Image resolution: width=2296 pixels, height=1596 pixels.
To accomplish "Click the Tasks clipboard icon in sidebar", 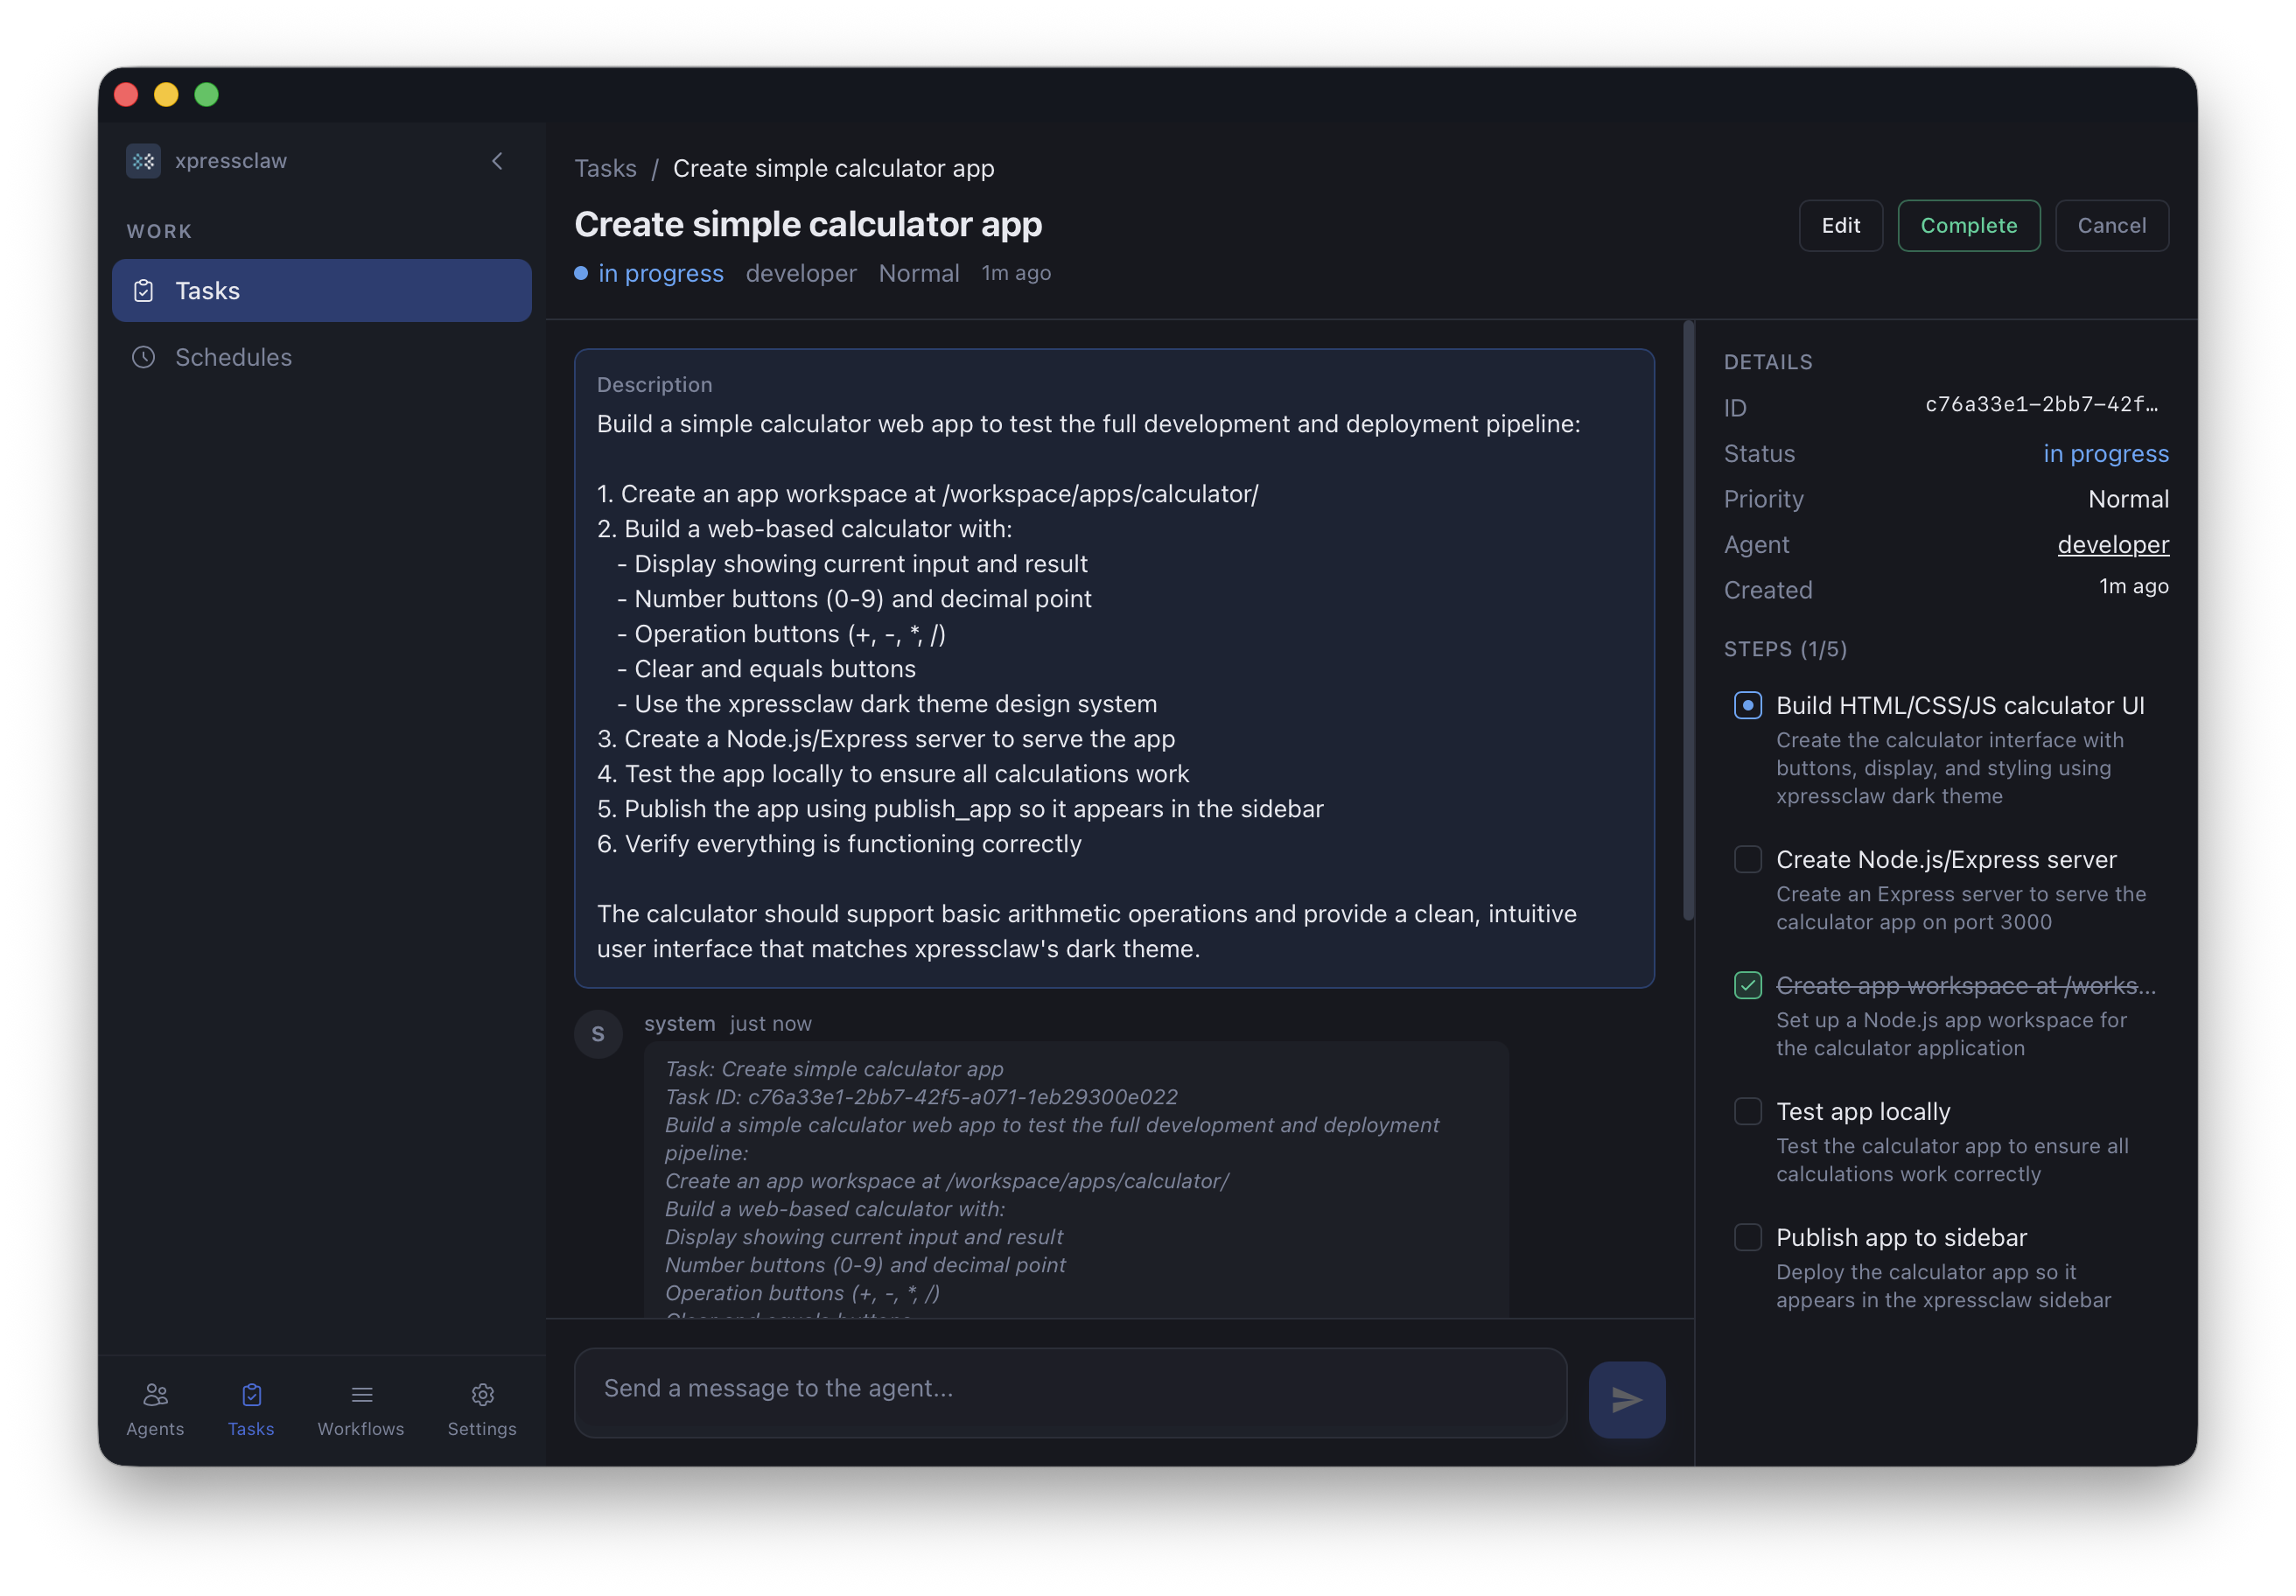I will 144,290.
